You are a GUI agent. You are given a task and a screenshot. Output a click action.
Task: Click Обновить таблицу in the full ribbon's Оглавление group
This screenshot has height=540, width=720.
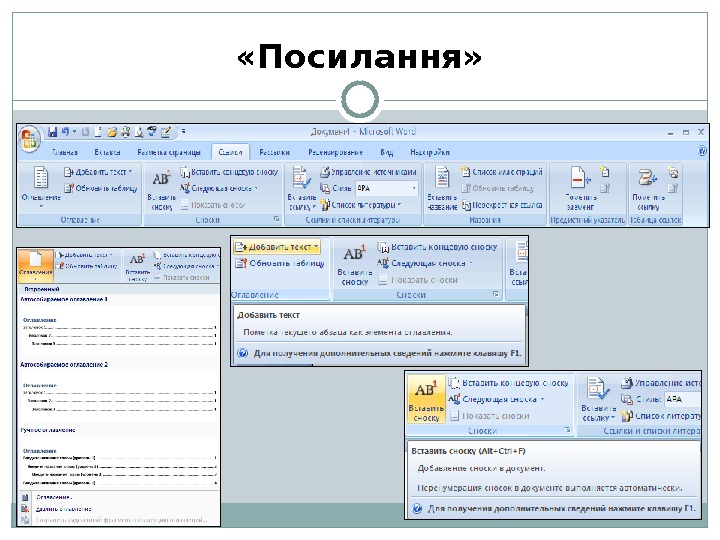(101, 188)
